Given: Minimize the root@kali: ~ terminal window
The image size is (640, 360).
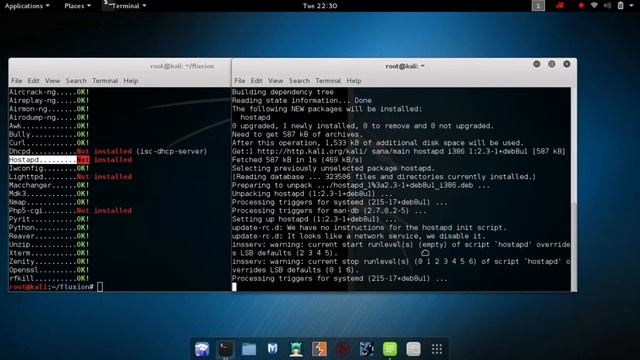Looking at the screenshot, I should (537, 64).
